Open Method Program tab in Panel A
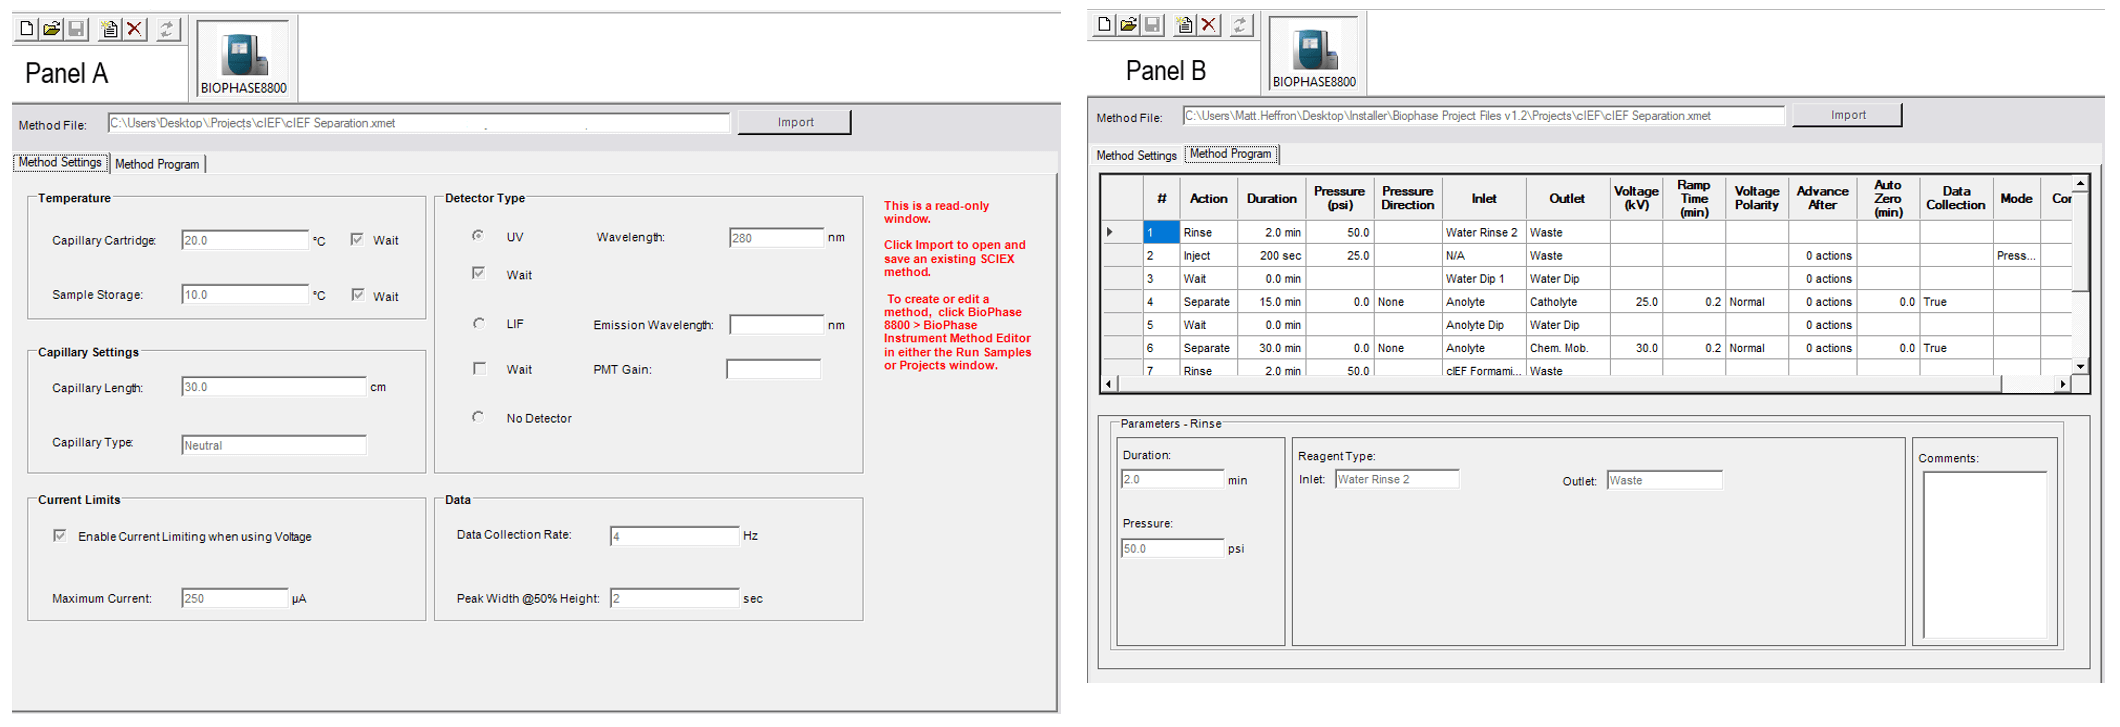The image size is (2120, 727). coord(157,164)
